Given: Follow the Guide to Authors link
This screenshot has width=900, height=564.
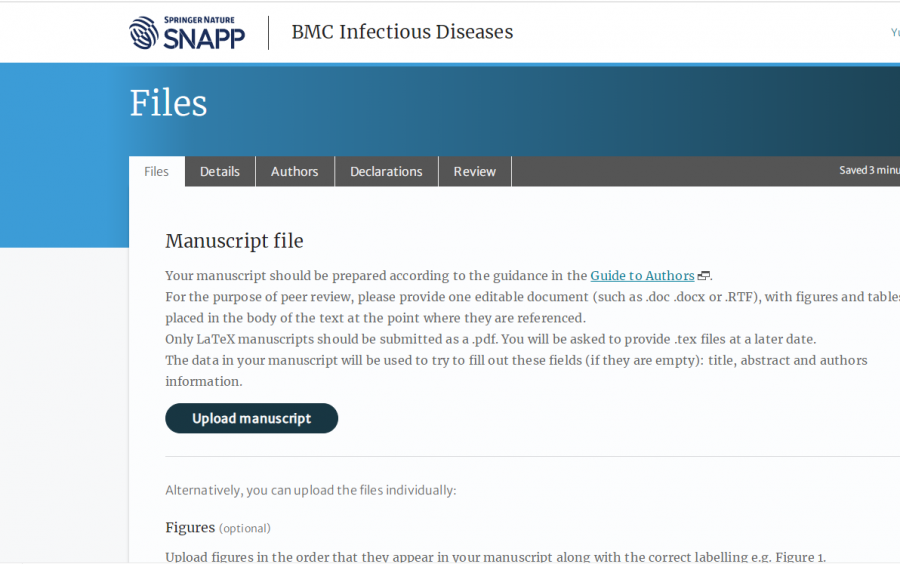Looking at the screenshot, I should pos(642,276).
